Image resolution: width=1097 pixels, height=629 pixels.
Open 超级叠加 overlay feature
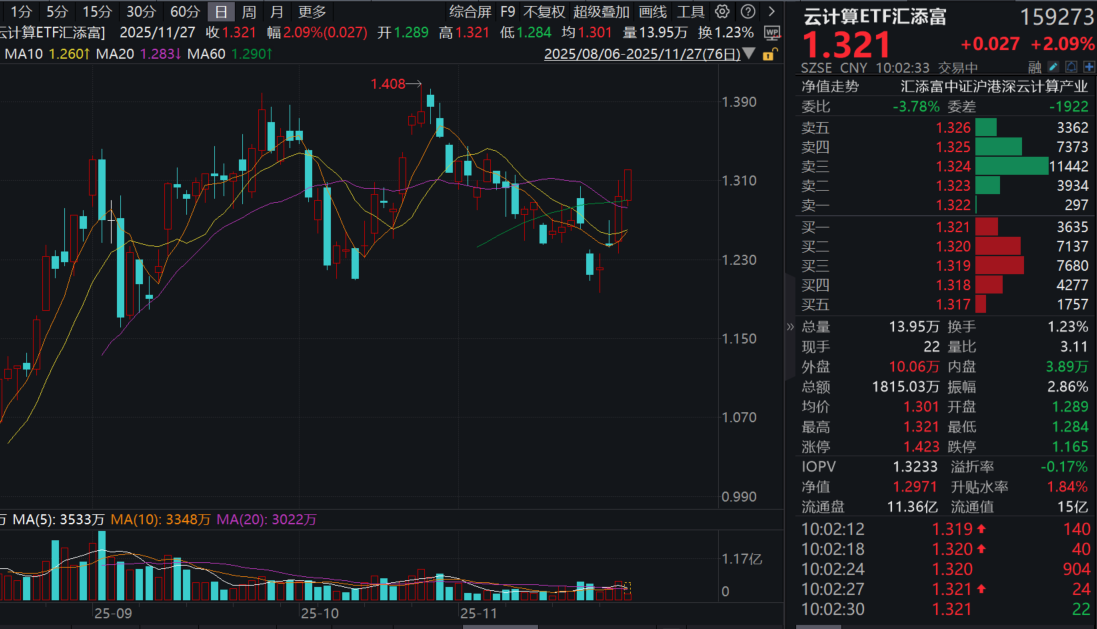pos(601,12)
